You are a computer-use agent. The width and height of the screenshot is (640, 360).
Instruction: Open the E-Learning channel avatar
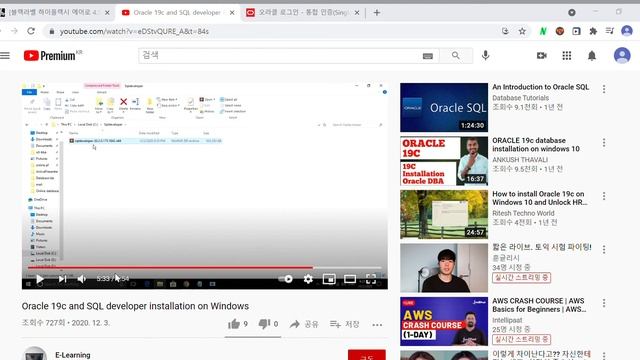point(35,354)
